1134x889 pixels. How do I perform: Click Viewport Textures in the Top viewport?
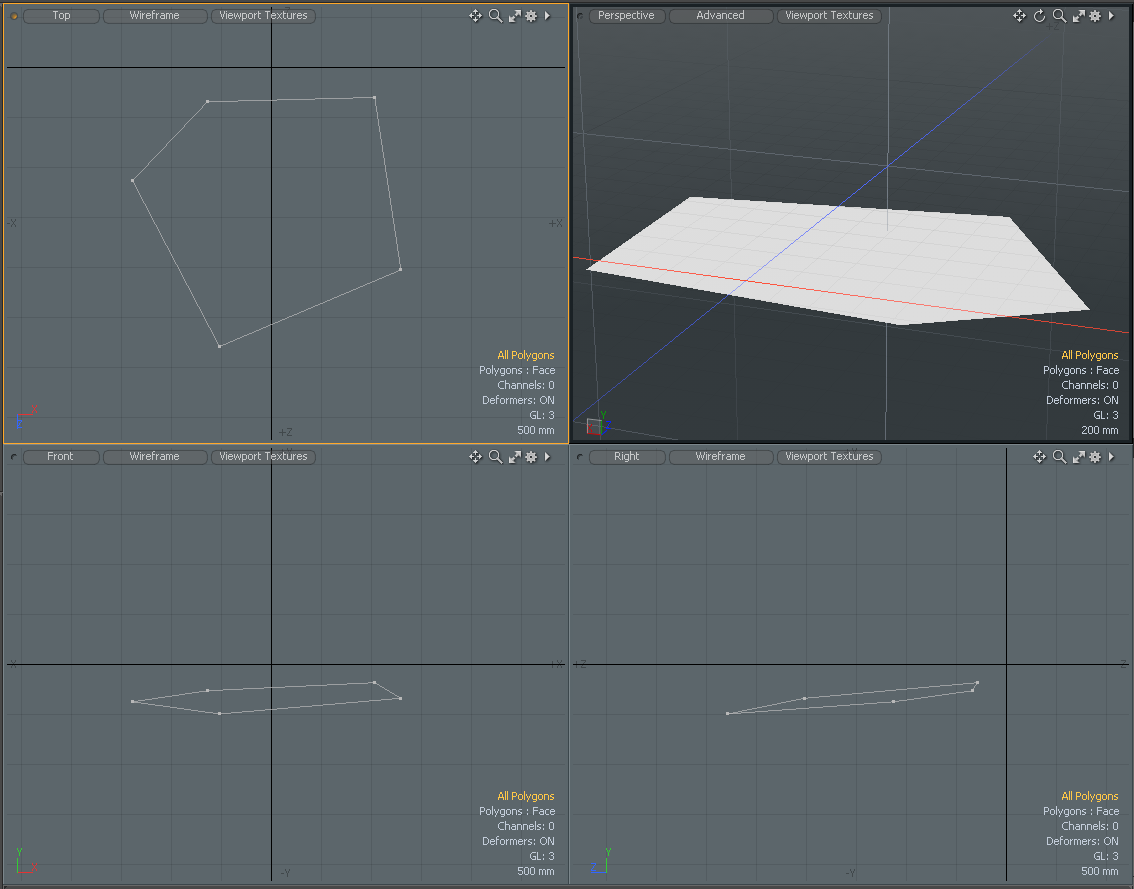[263, 16]
